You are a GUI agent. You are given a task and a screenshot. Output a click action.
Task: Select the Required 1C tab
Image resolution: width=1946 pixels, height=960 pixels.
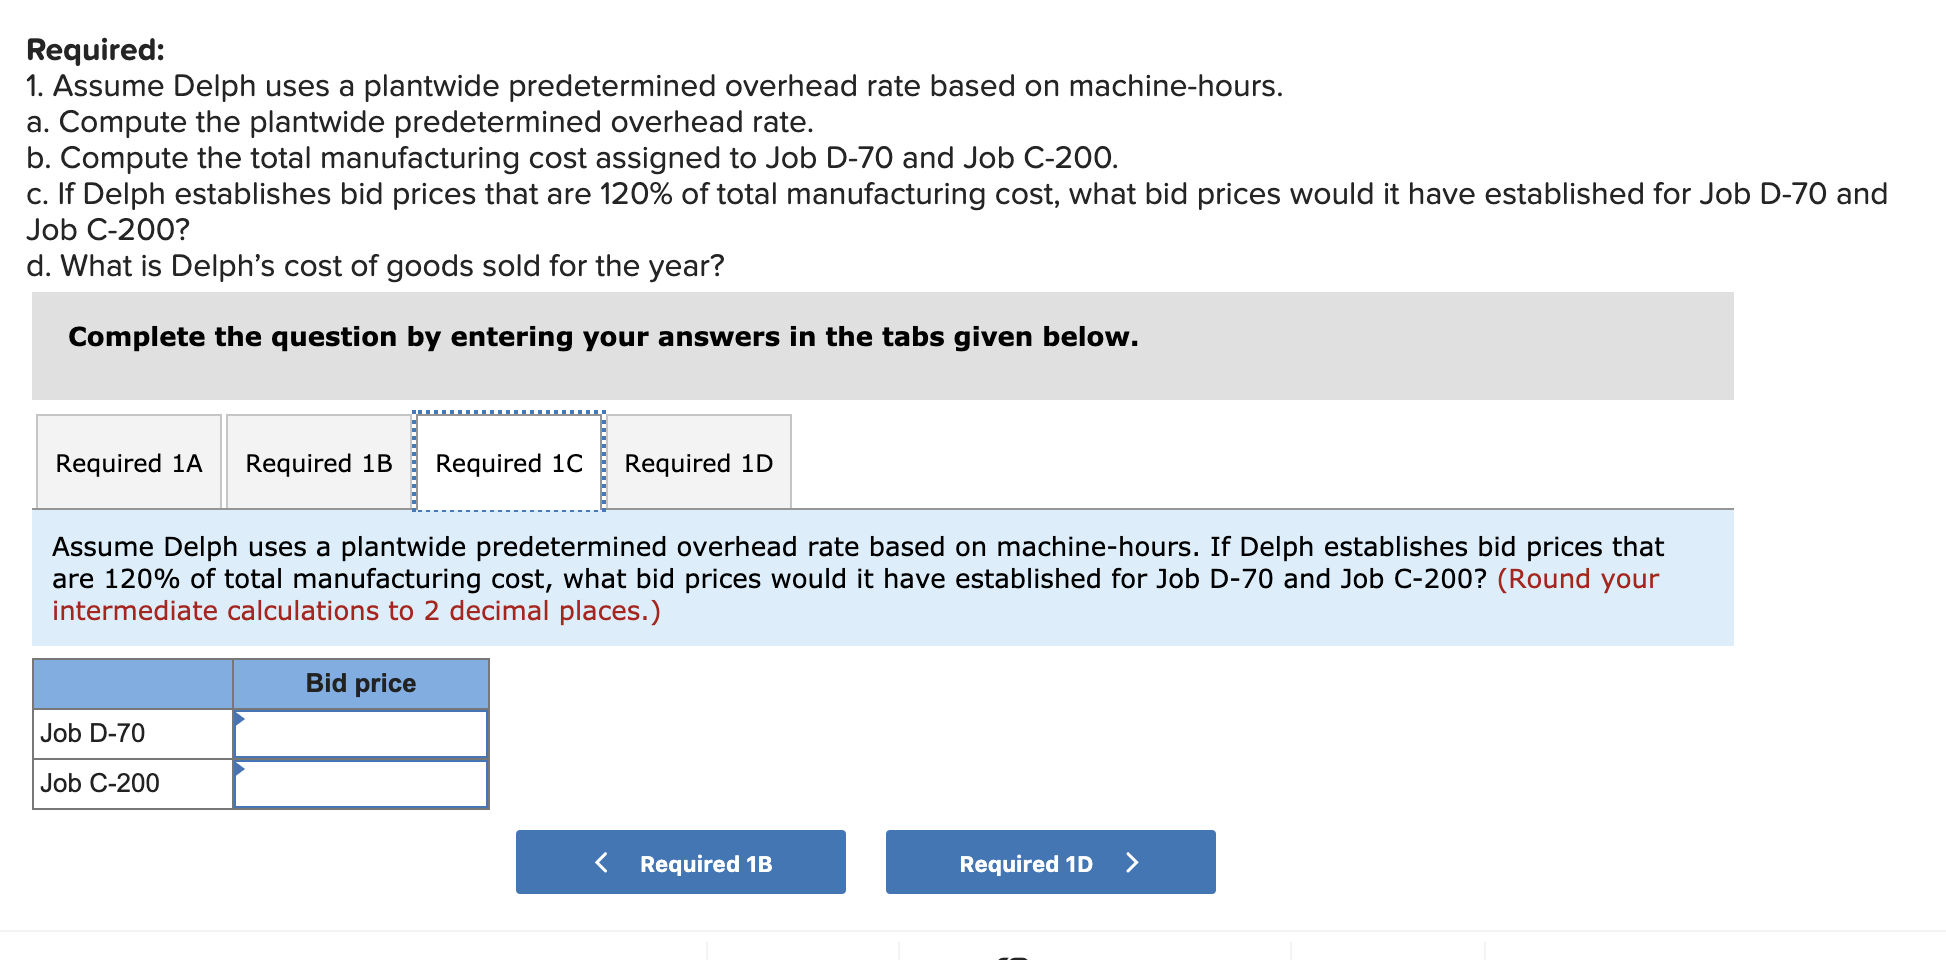point(508,462)
